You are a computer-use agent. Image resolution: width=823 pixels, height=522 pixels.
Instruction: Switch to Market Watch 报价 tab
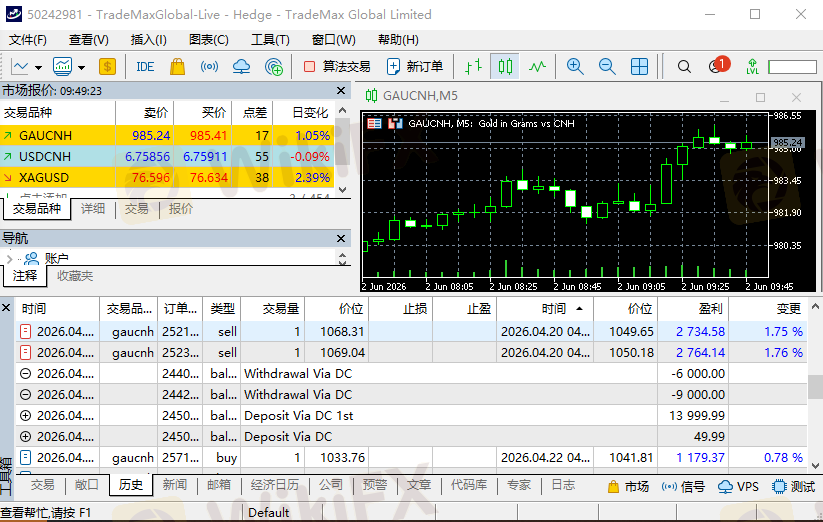(181, 209)
